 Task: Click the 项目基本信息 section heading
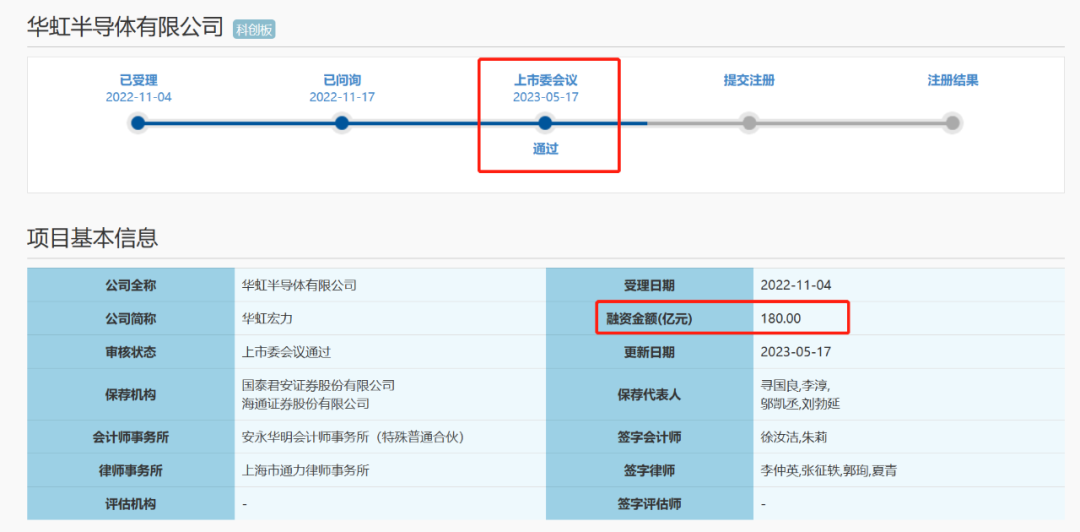pos(93,238)
